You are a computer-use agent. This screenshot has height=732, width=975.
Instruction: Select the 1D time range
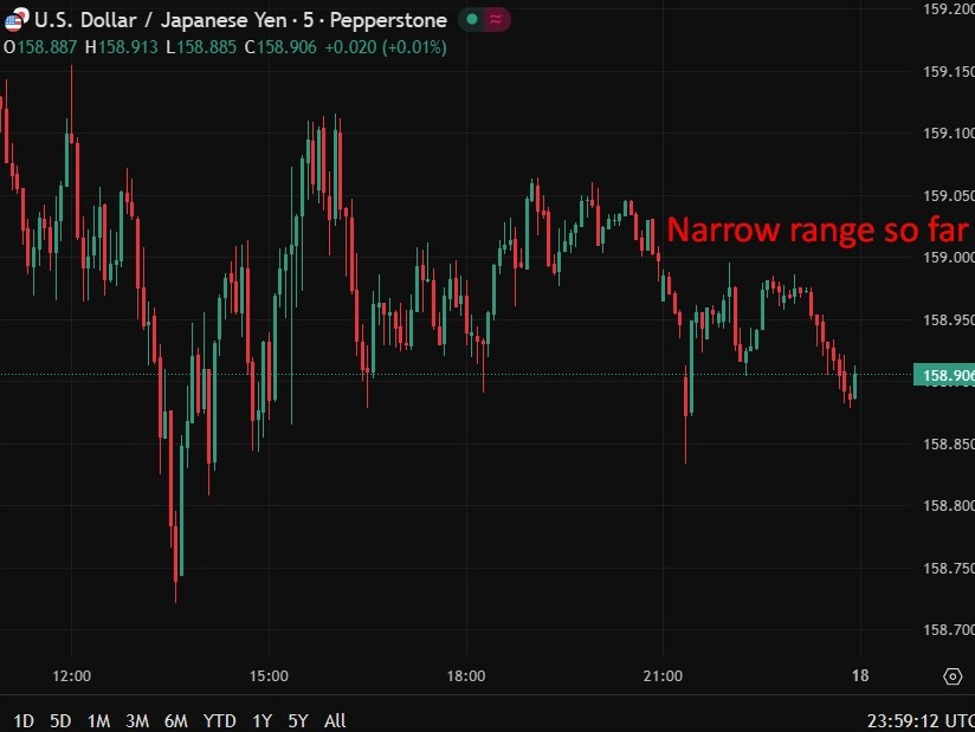click(x=24, y=720)
